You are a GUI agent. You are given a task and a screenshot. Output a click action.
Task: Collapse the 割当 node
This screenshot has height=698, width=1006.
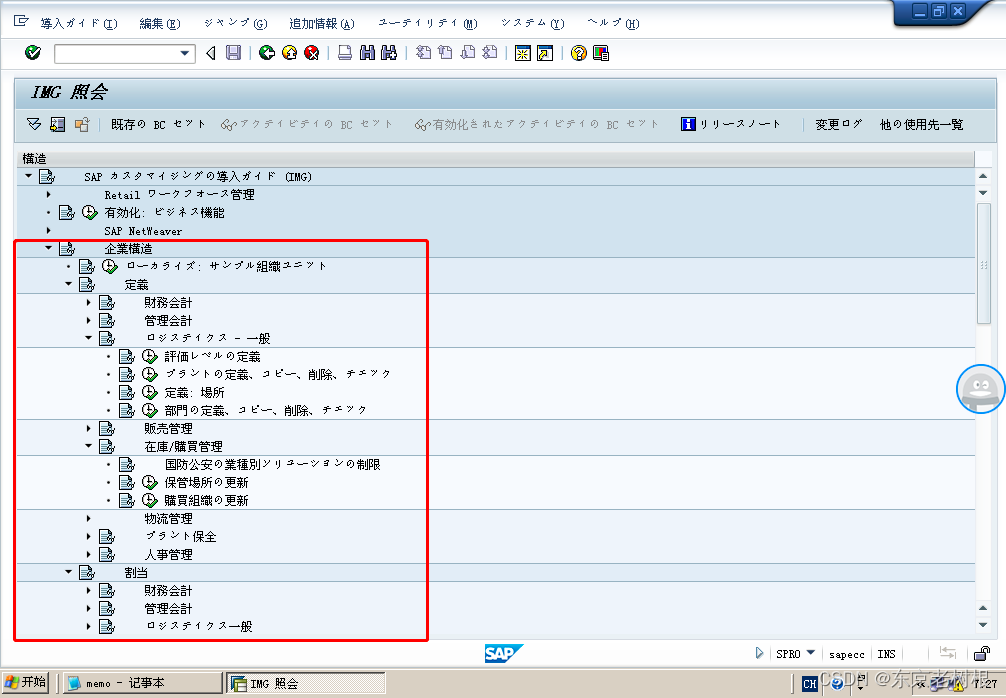point(68,571)
